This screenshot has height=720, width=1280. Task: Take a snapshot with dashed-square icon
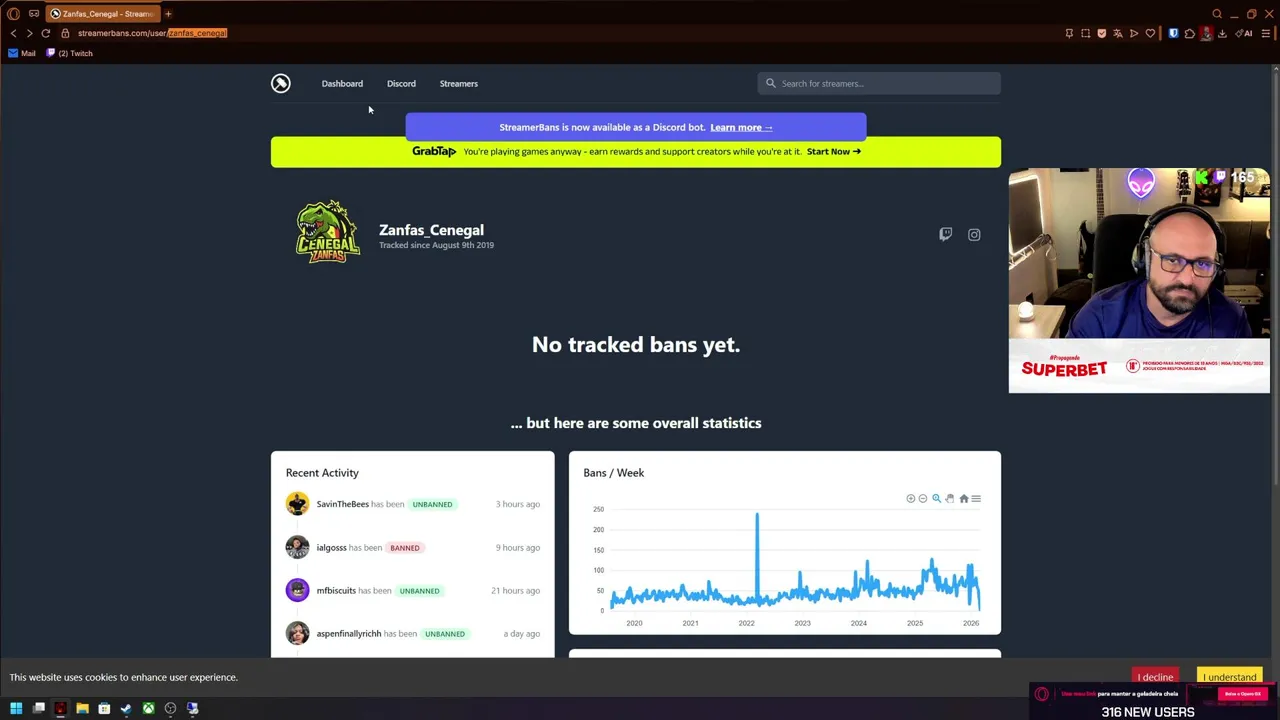[x=1086, y=33]
